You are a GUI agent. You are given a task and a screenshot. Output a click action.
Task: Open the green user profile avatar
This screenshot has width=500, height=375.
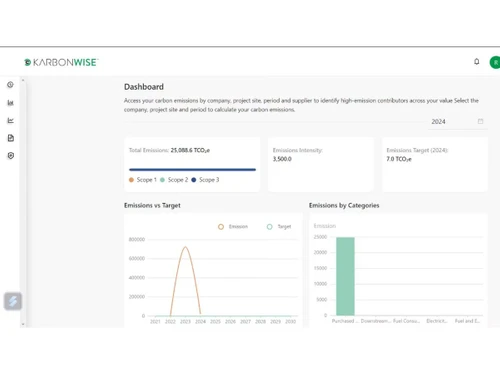point(495,62)
